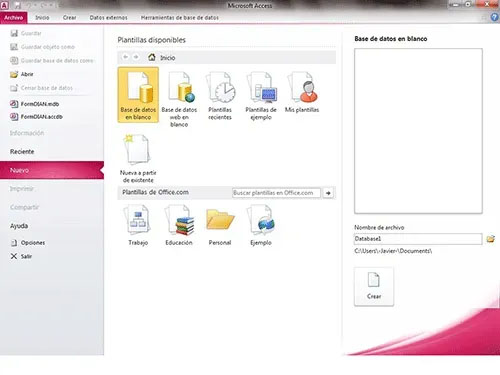The height and width of the screenshot is (375, 500).
Task: Switch to the Archivo tab
Action: click(14, 18)
